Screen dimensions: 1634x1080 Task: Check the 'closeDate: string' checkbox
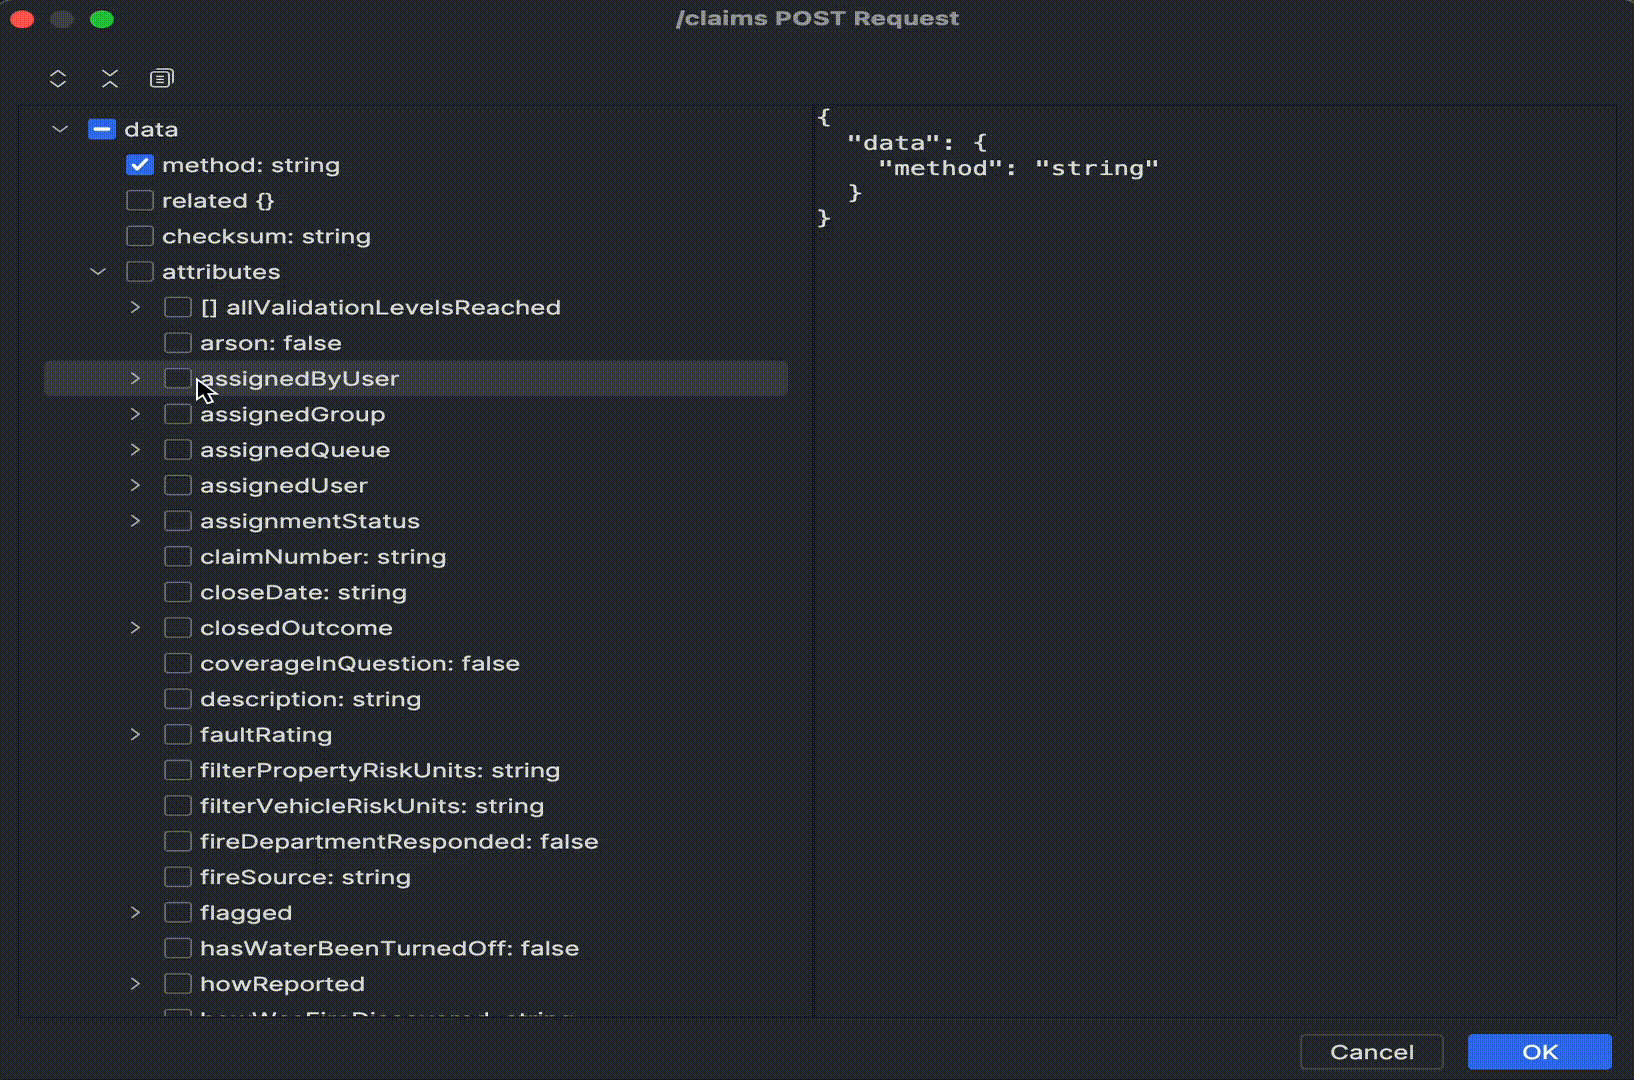click(x=178, y=592)
